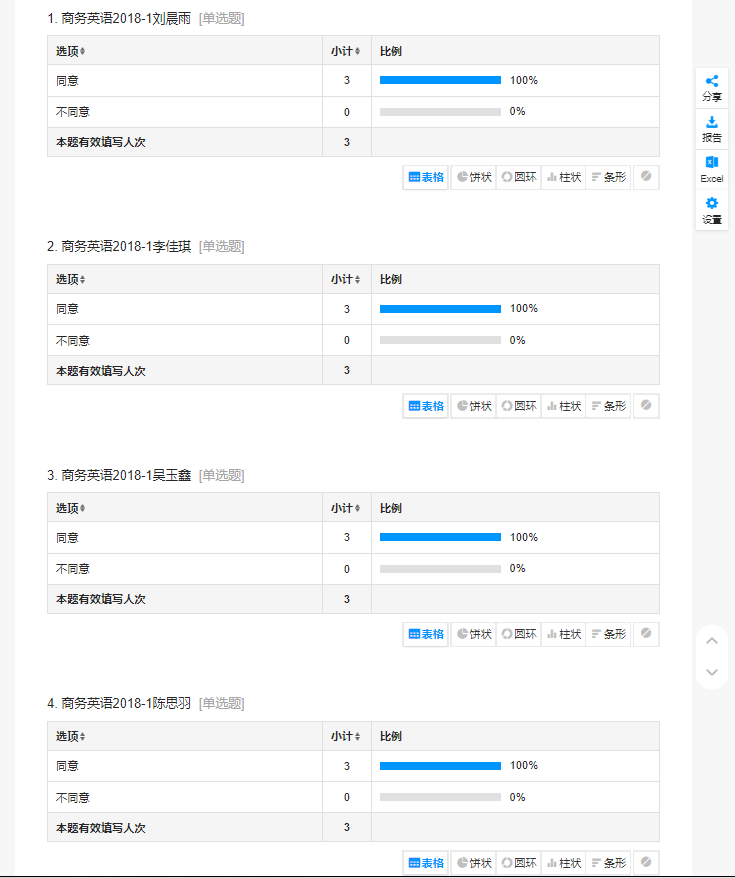
Task: Jump down using the down chevron button
Action: tap(712, 672)
